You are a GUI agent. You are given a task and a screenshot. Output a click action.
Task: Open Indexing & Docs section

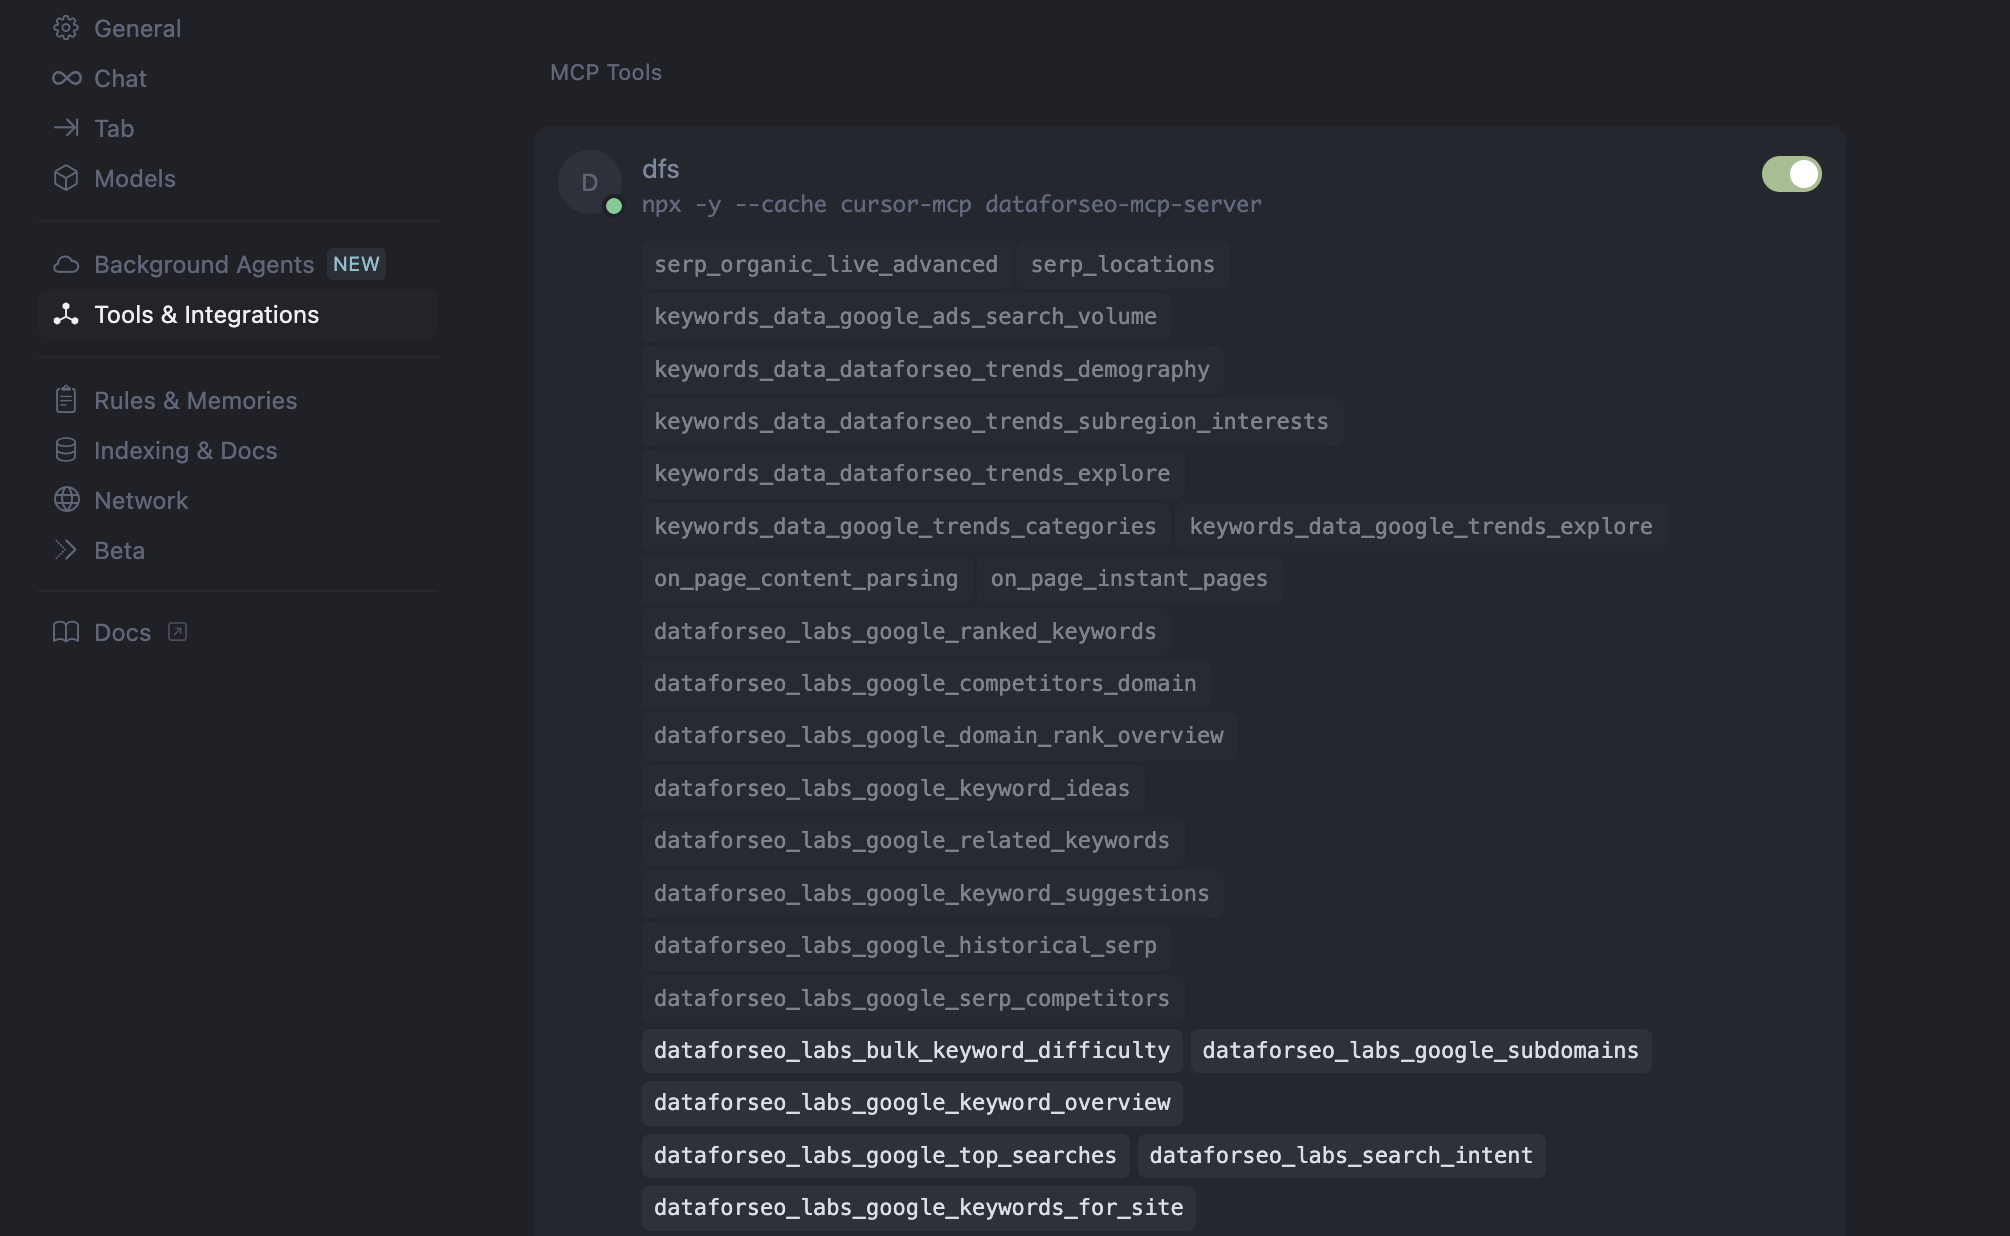click(x=238, y=450)
